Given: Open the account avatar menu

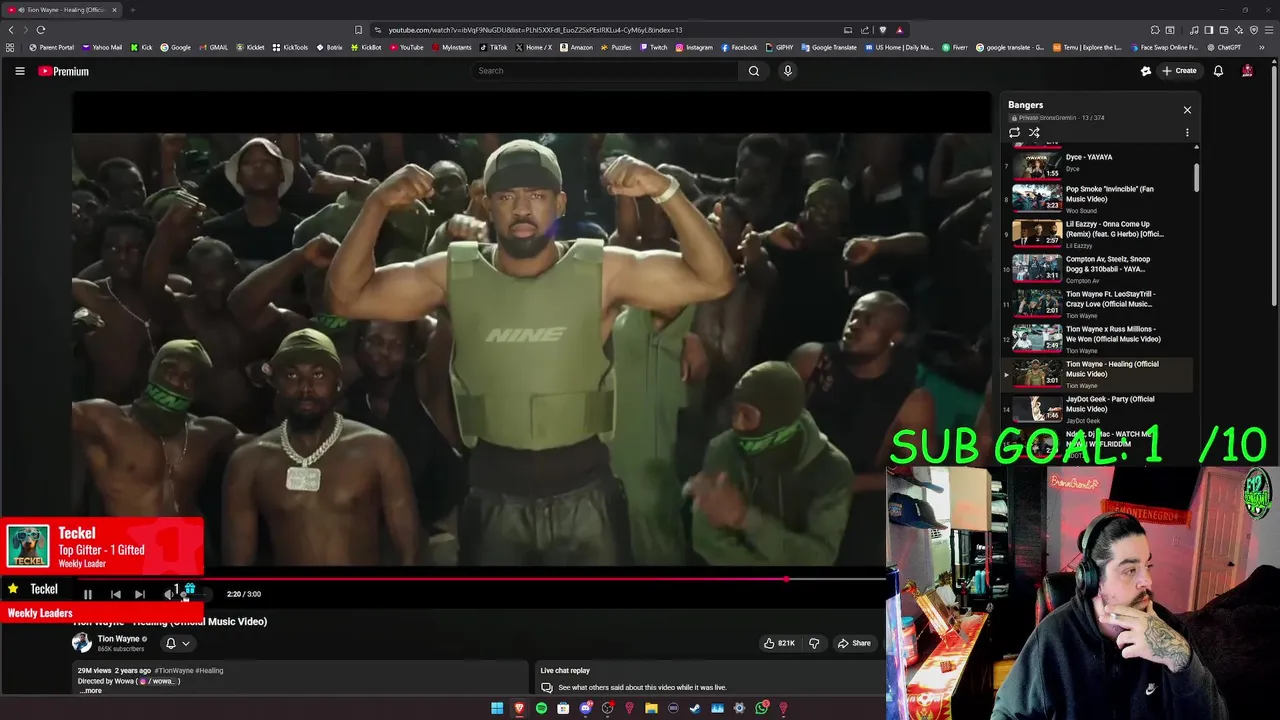Looking at the screenshot, I should pyautogui.click(x=1247, y=71).
